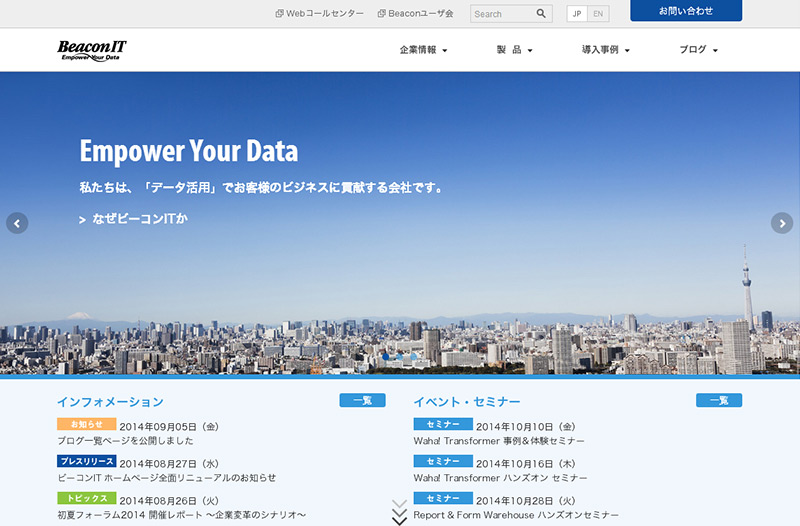The height and width of the screenshot is (526, 800).
Task: Click the インフォメーション section heading
Action: pyautogui.click(x=110, y=402)
